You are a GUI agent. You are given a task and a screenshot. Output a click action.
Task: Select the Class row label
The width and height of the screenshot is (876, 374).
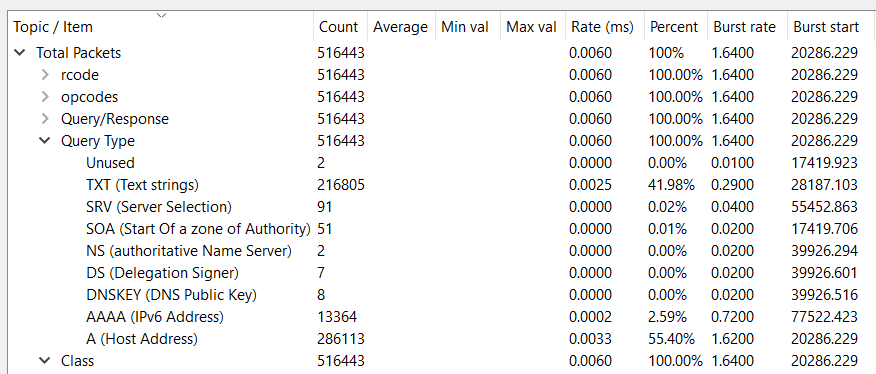pos(77,361)
